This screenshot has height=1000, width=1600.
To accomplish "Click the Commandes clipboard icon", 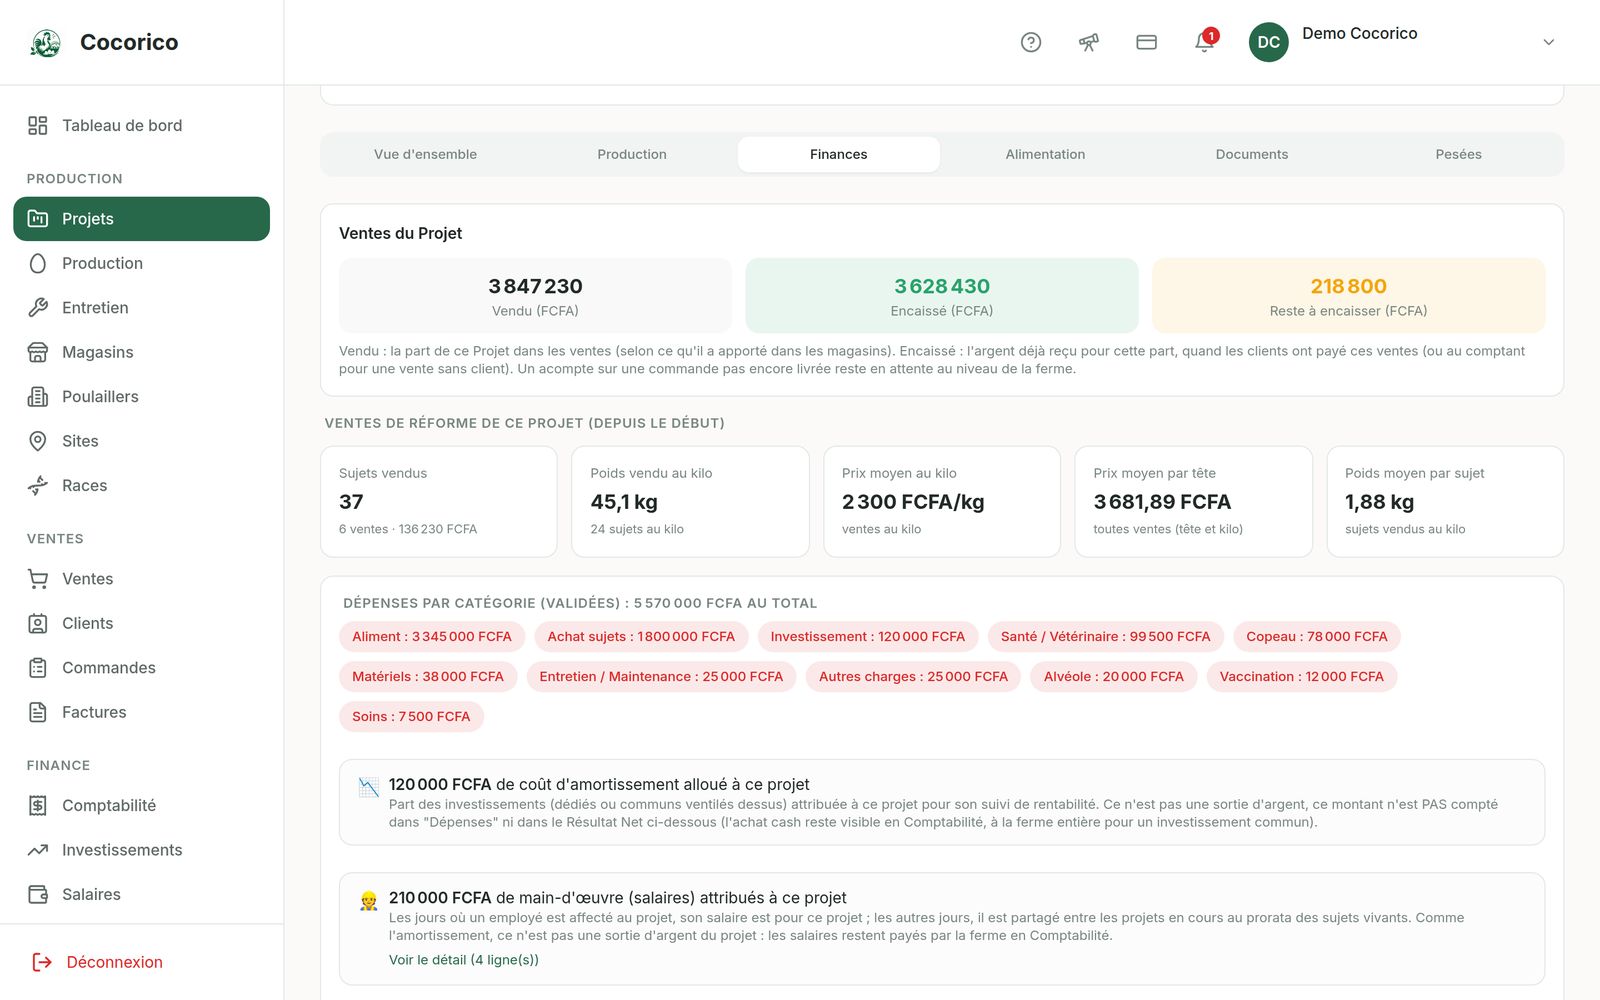I will tap(38, 668).
